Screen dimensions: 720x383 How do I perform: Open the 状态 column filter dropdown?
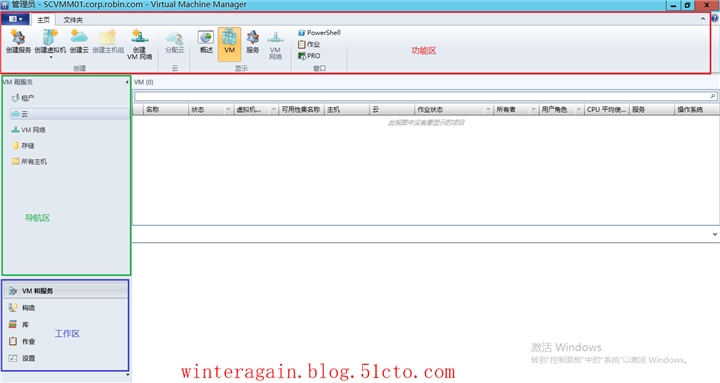click(228, 110)
